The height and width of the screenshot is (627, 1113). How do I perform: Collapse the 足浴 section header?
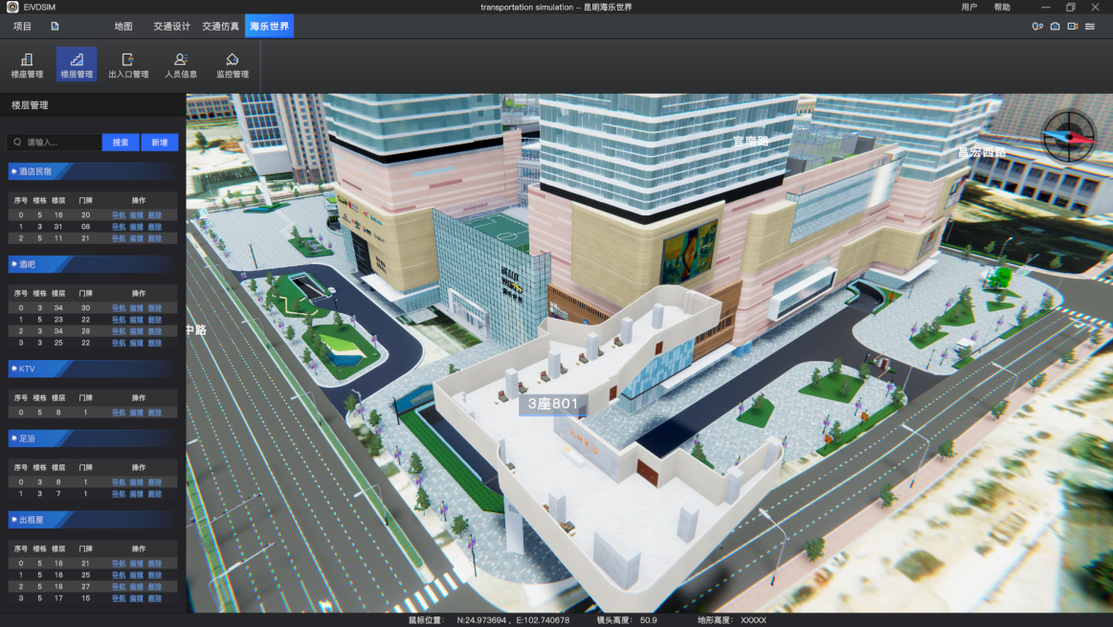click(x=92, y=438)
